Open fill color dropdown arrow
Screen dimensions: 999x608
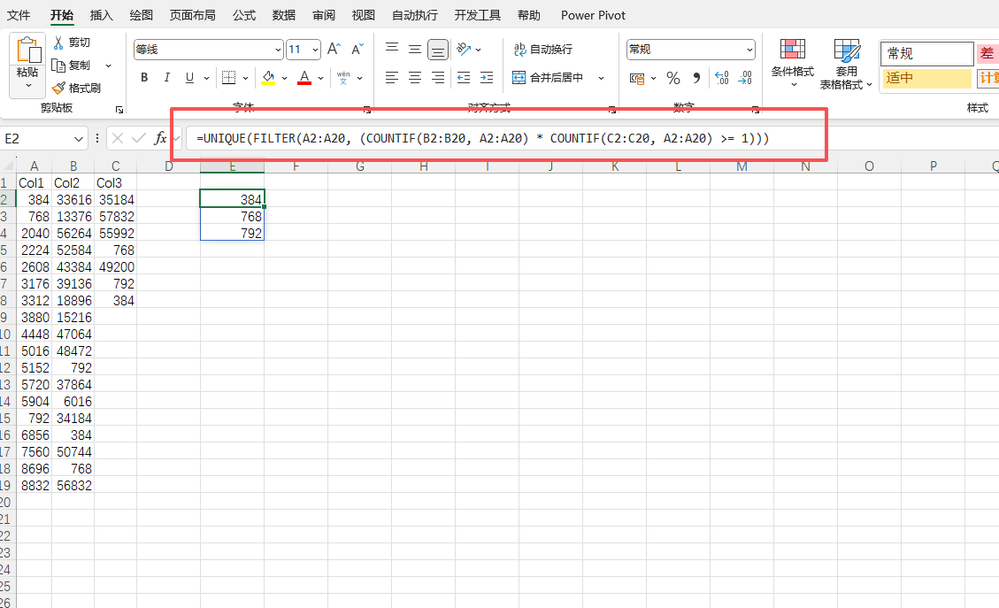click(284, 78)
